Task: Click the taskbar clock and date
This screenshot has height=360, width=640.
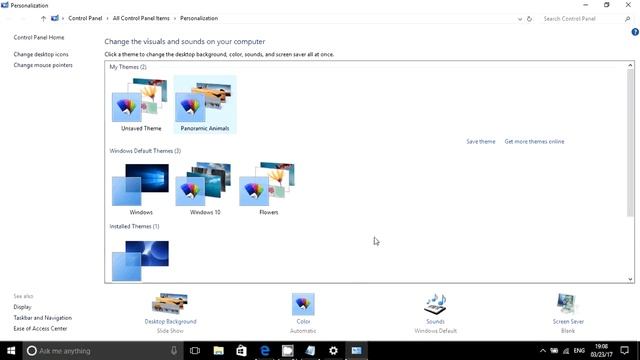Action: tap(601, 351)
